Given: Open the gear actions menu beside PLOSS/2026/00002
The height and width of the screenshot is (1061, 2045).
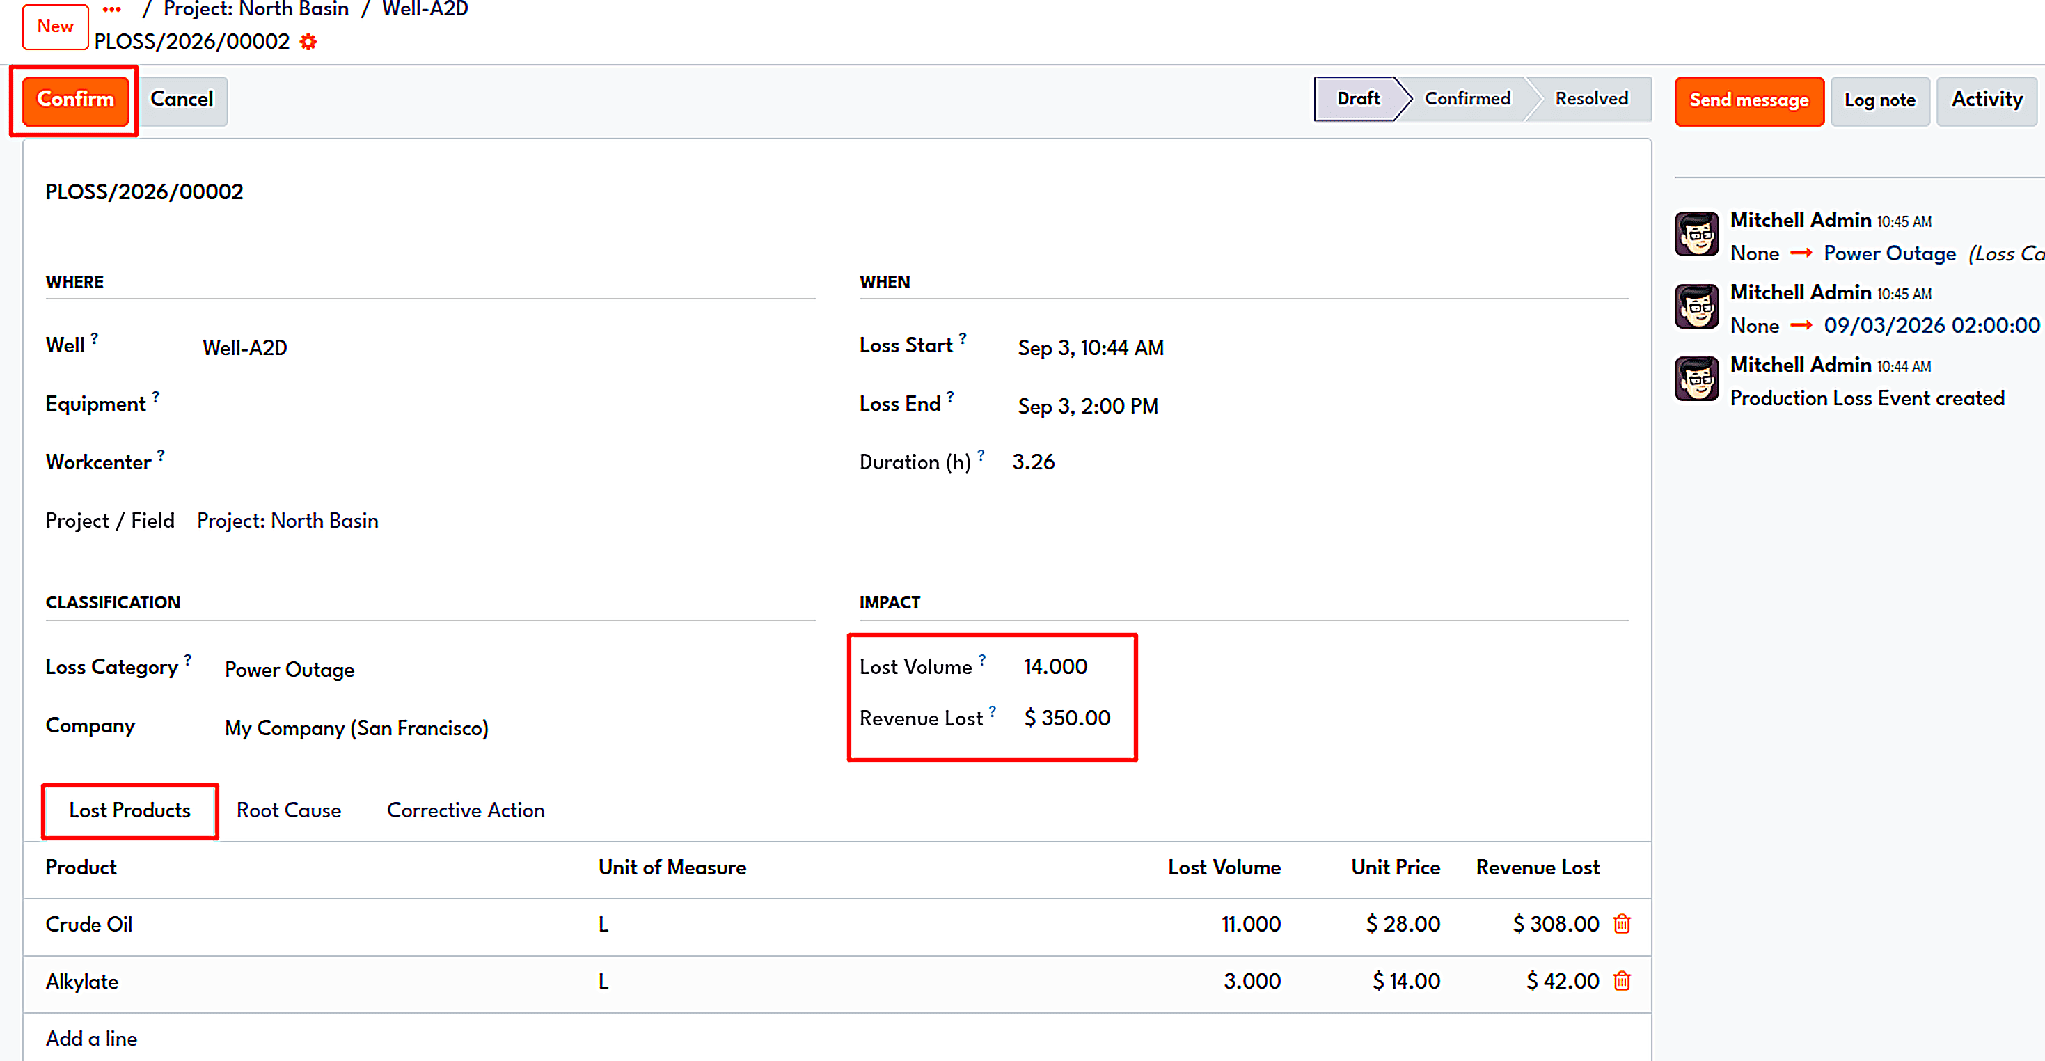Looking at the screenshot, I should [x=308, y=42].
